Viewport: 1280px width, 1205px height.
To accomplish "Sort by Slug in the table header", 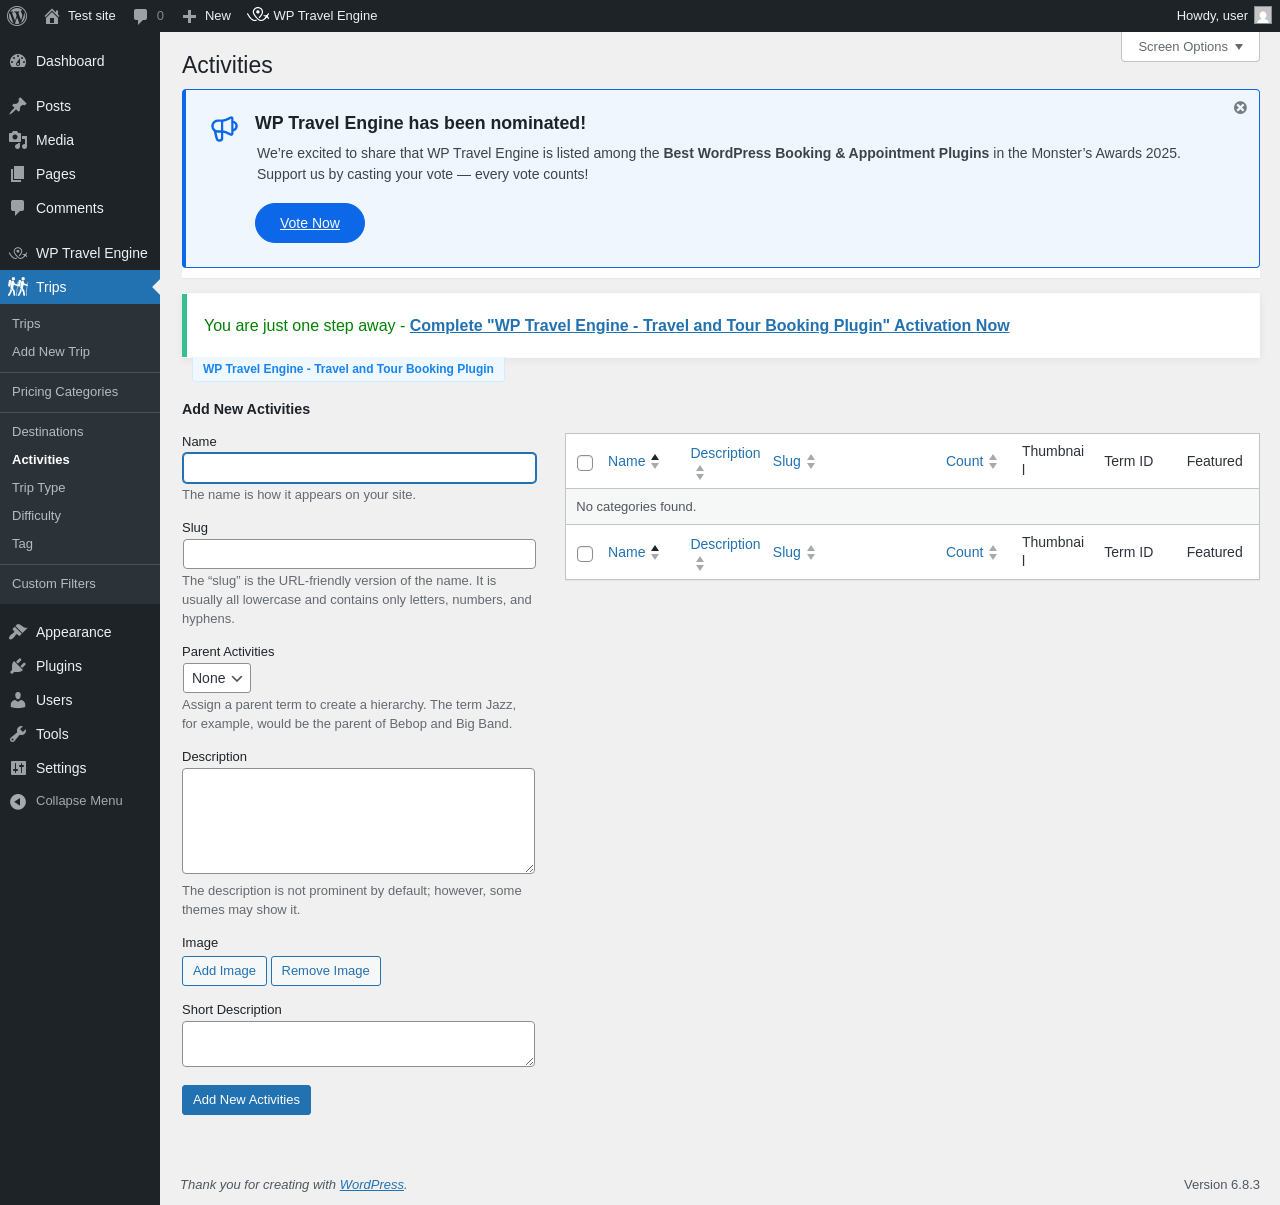I will [794, 461].
